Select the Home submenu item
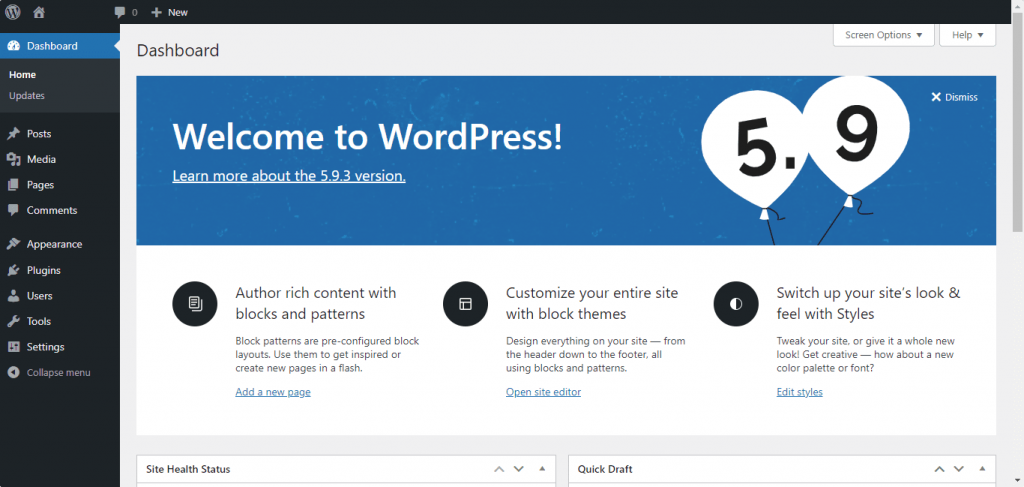1024x487 pixels. click(22, 74)
